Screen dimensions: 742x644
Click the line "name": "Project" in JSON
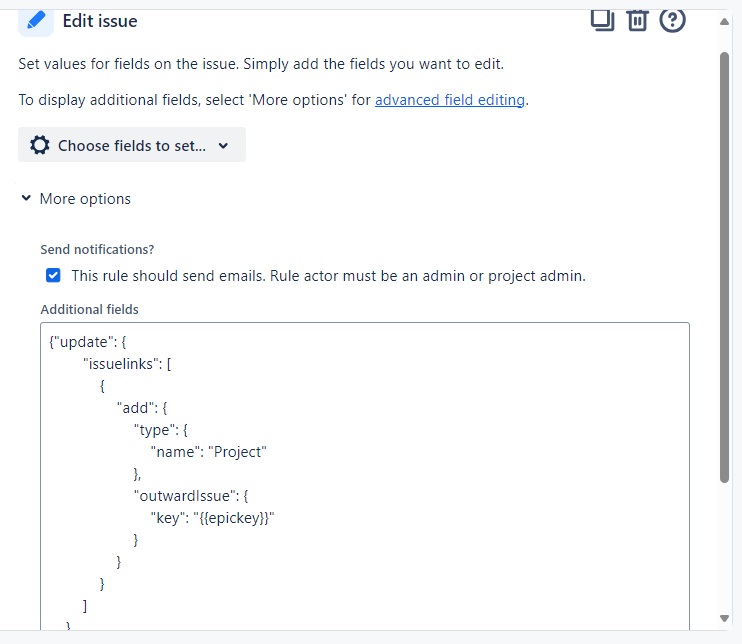[x=209, y=452]
